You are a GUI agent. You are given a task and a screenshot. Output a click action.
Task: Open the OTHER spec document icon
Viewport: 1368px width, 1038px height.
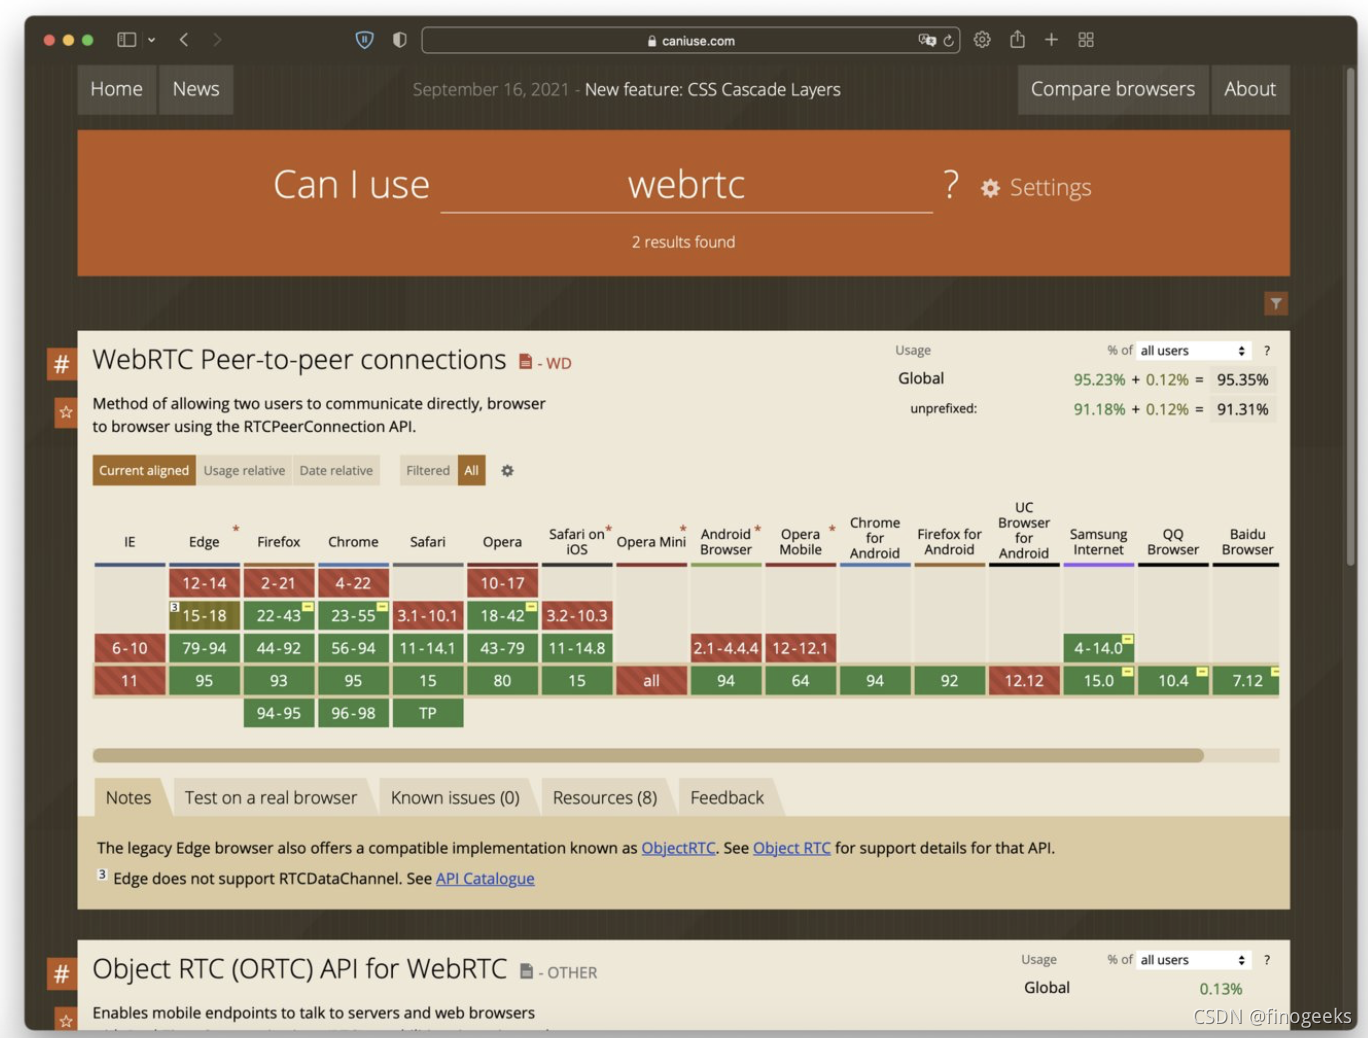click(526, 971)
